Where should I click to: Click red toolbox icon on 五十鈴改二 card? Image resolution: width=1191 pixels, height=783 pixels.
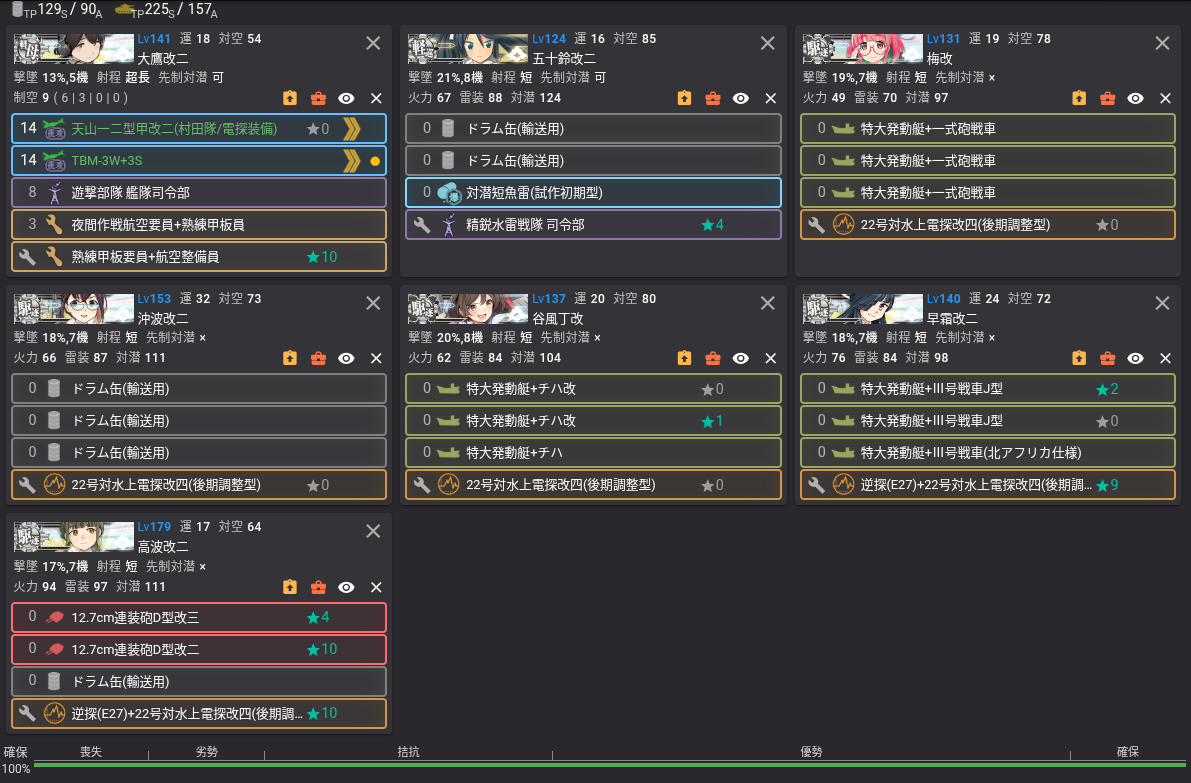point(712,98)
